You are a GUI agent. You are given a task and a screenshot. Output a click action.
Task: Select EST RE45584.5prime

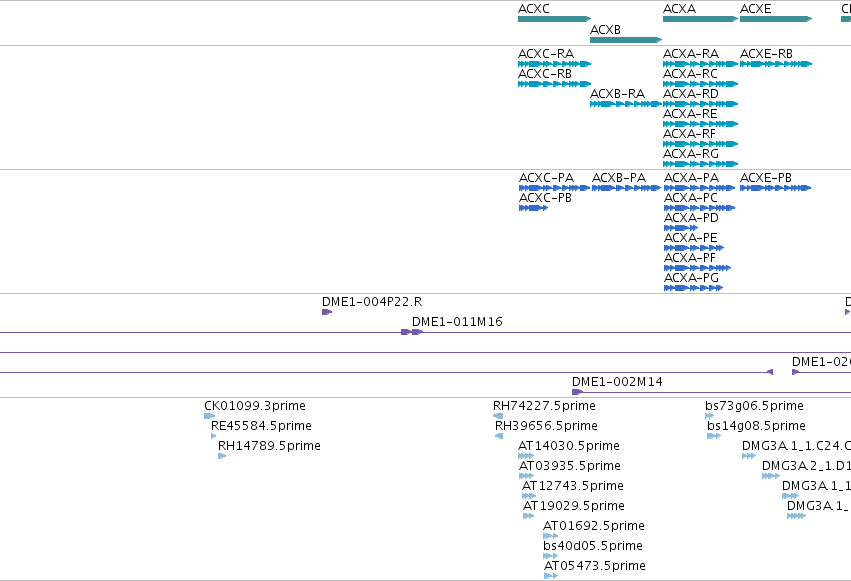click(x=213, y=436)
